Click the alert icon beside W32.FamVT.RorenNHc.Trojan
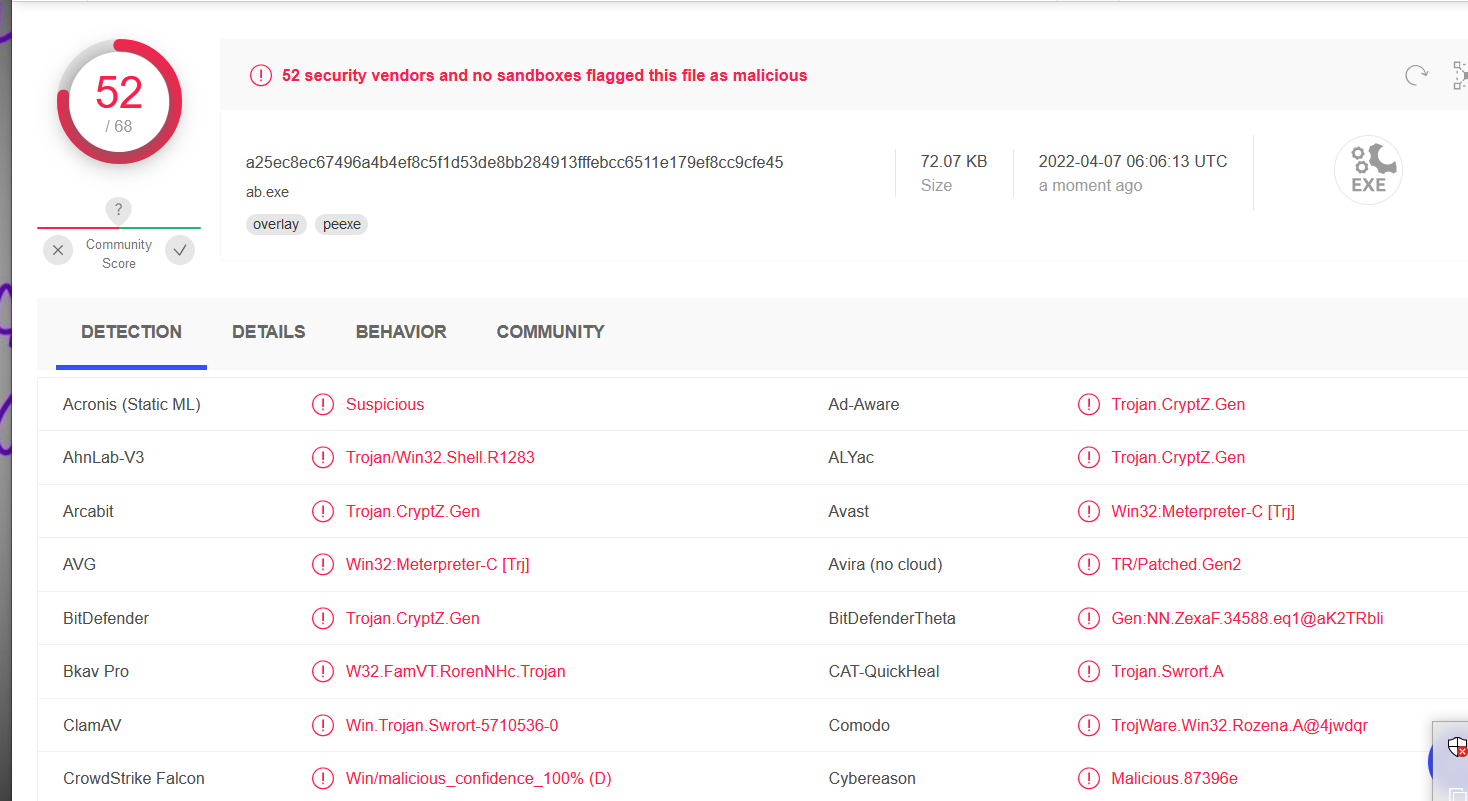This screenshot has width=1468, height=801. tap(323, 671)
